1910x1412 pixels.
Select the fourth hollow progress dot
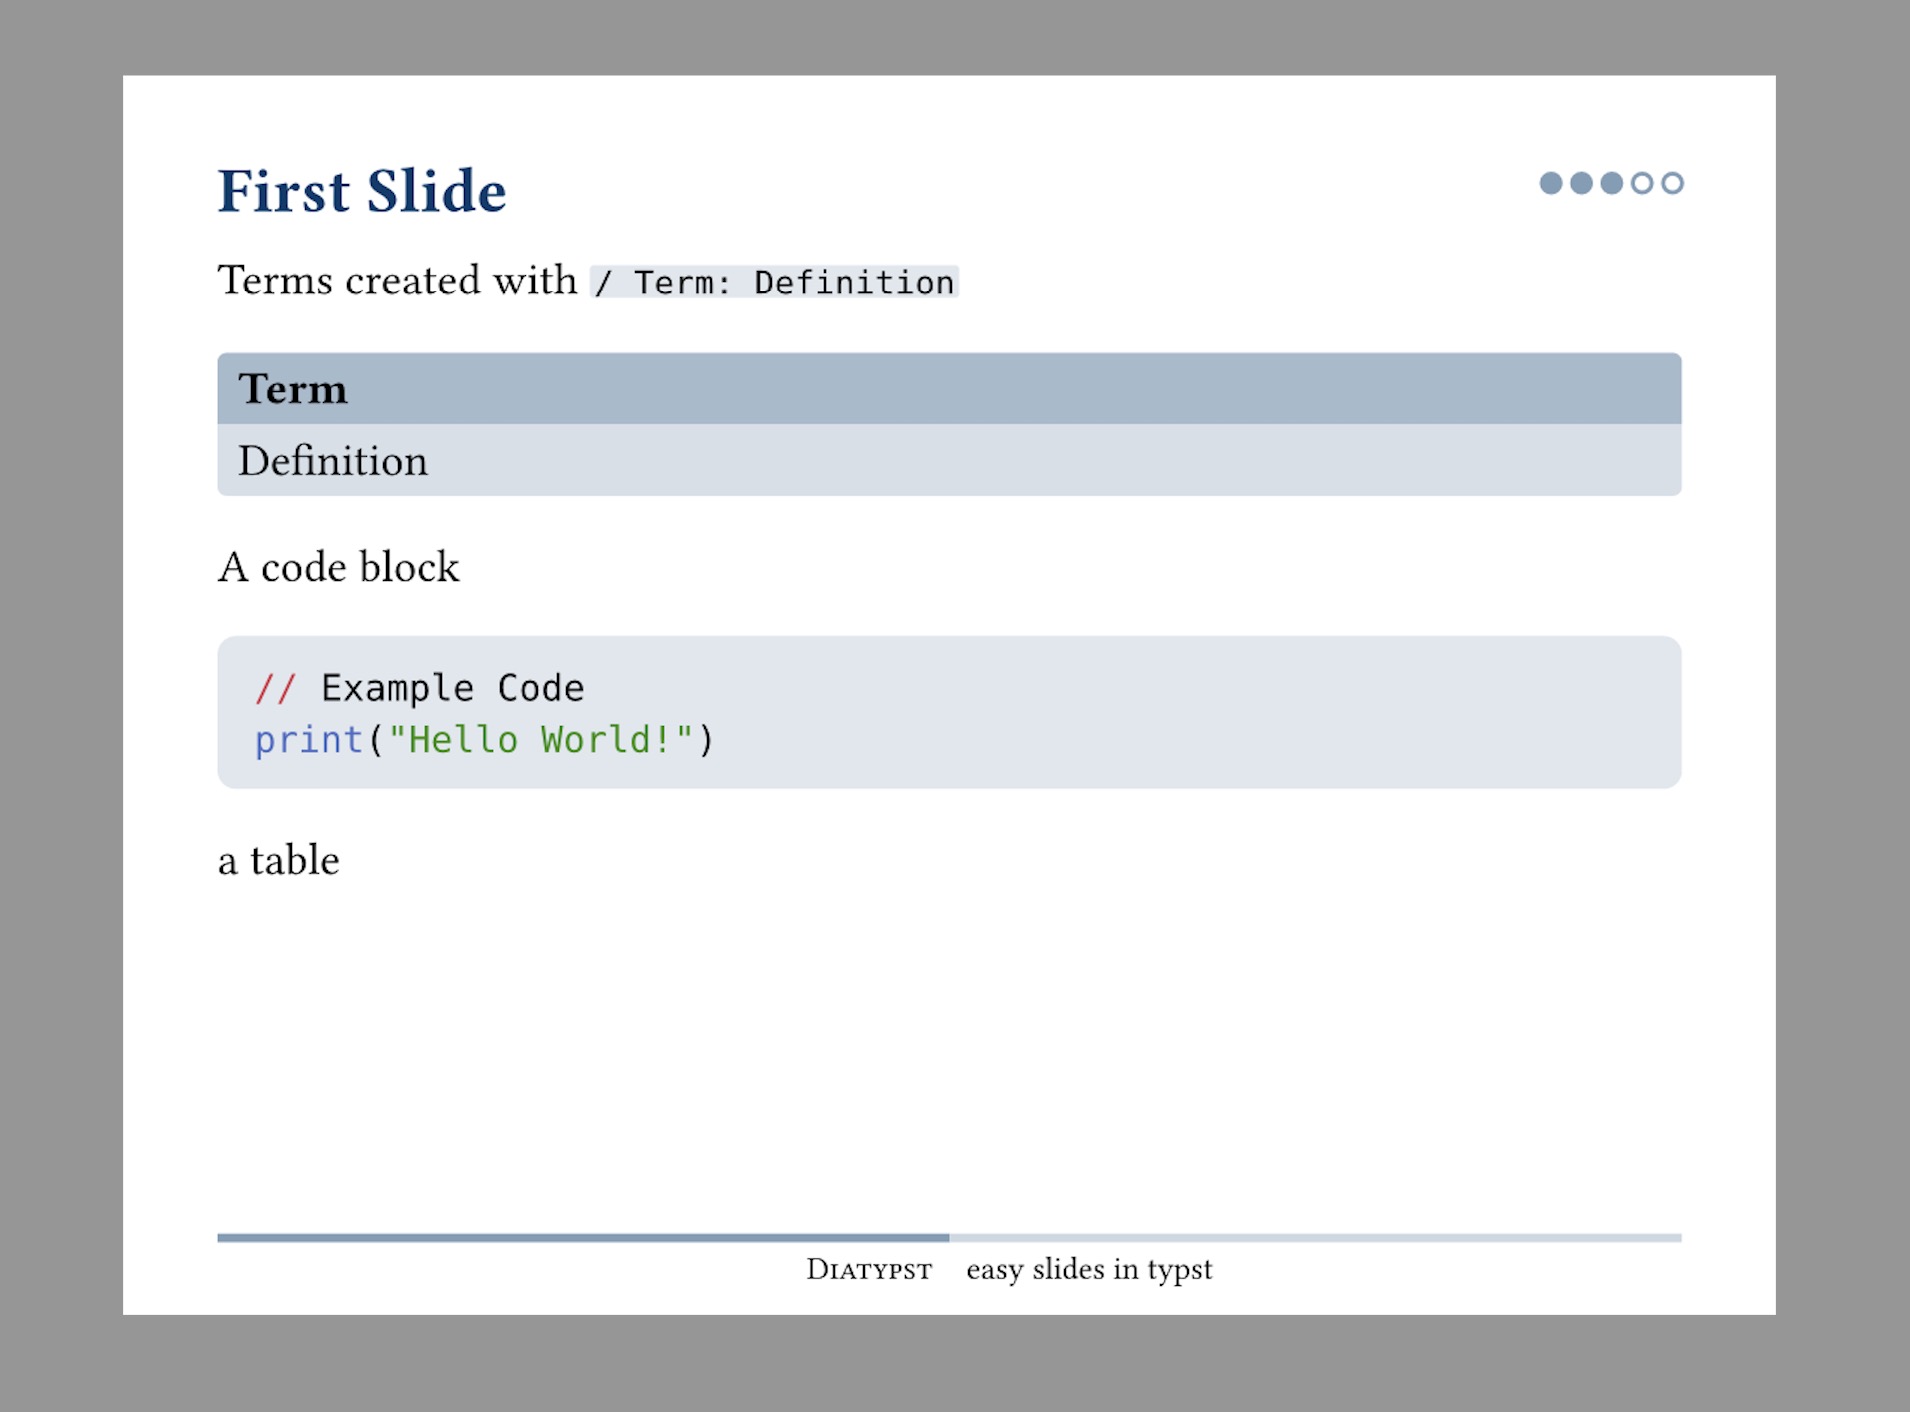point(1642,183)
